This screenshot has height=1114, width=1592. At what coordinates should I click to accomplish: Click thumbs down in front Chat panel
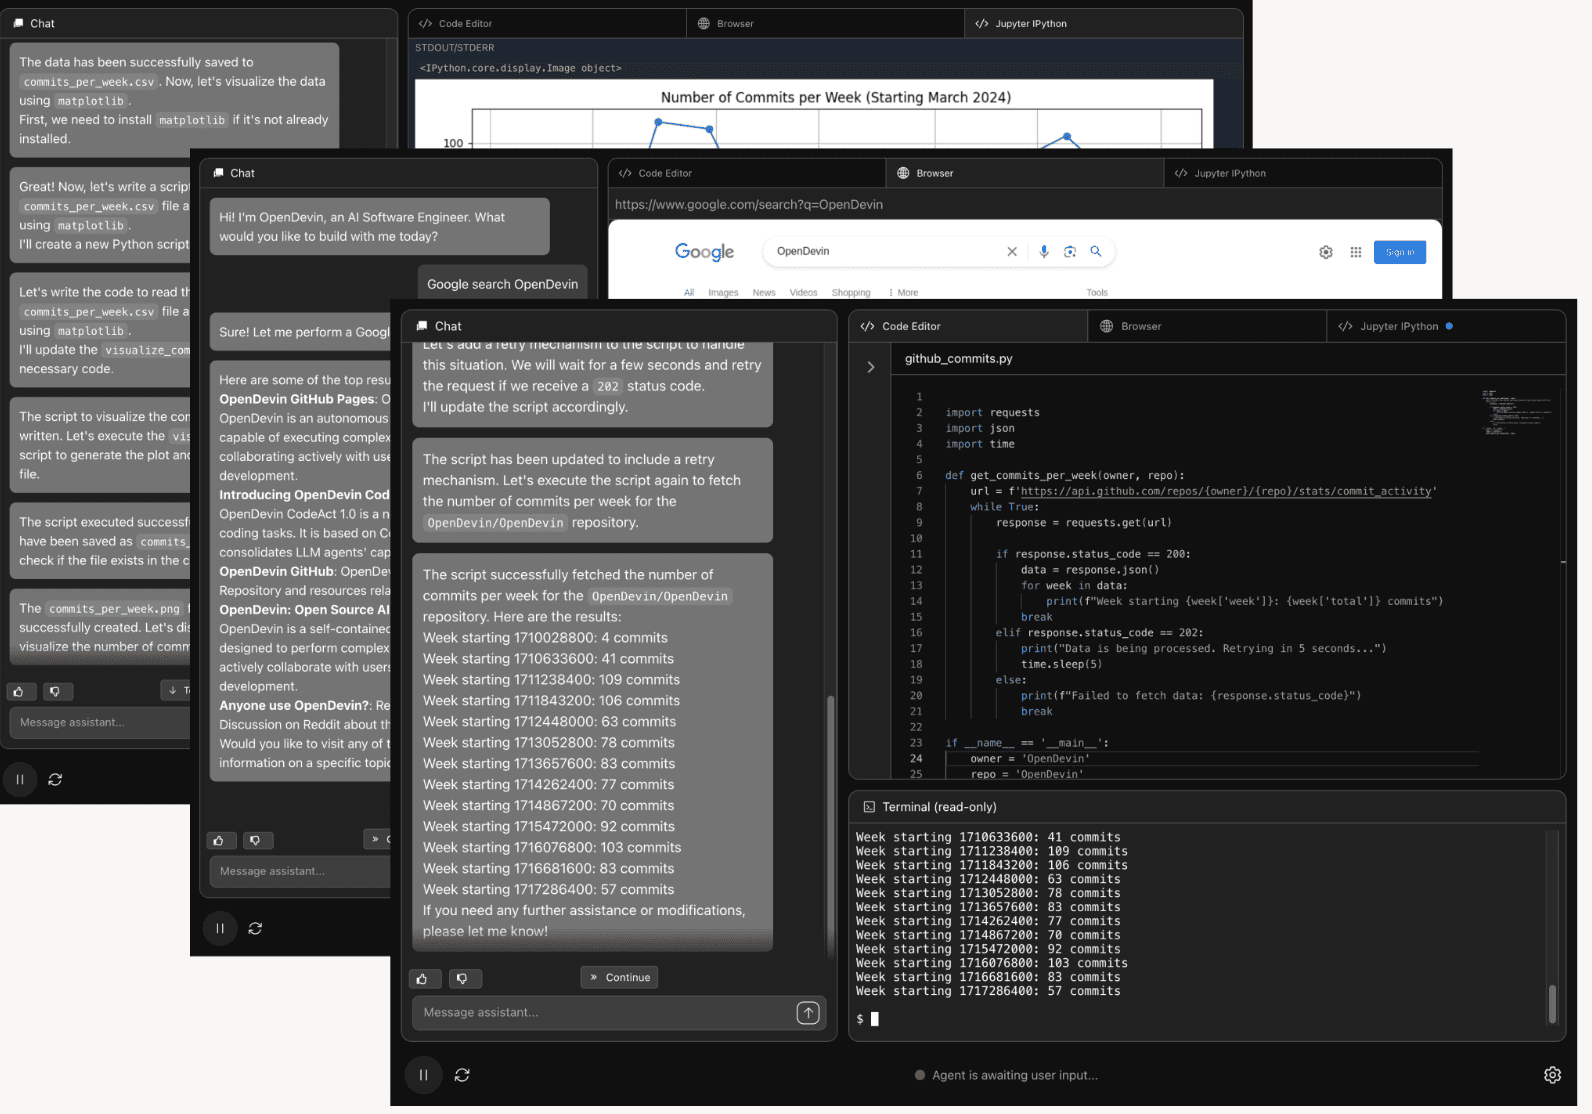(x=462, y=978)
